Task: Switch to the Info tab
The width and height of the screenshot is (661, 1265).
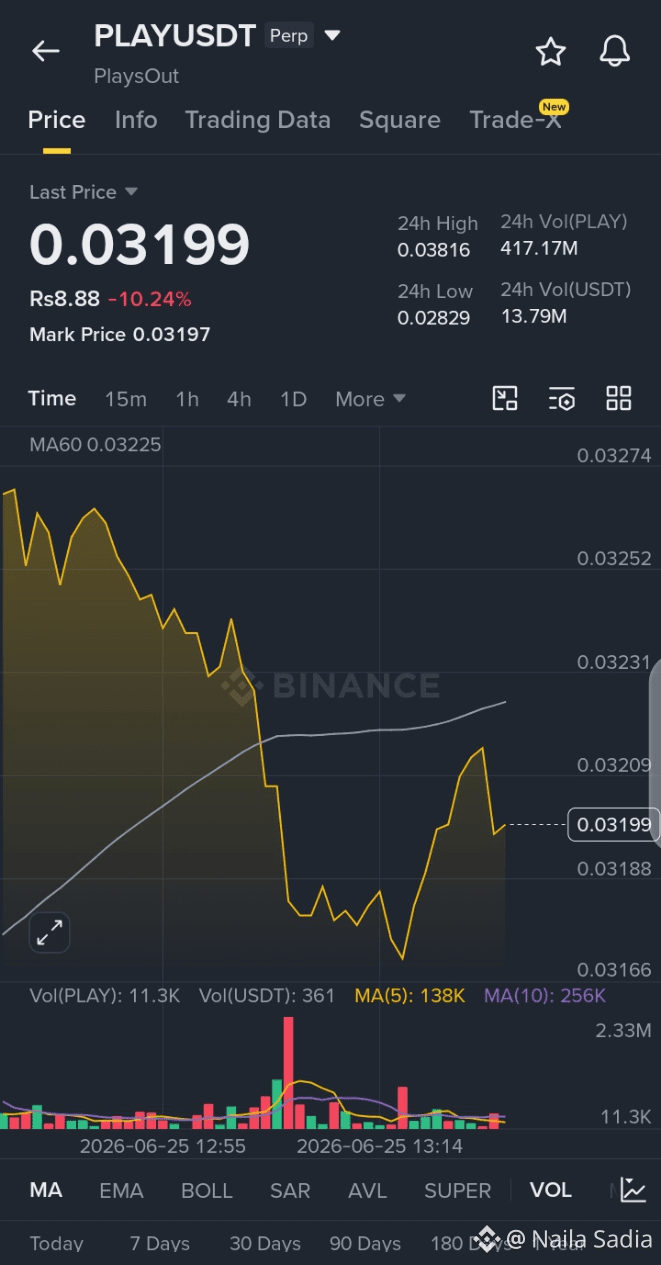Action: pos(136,120)
